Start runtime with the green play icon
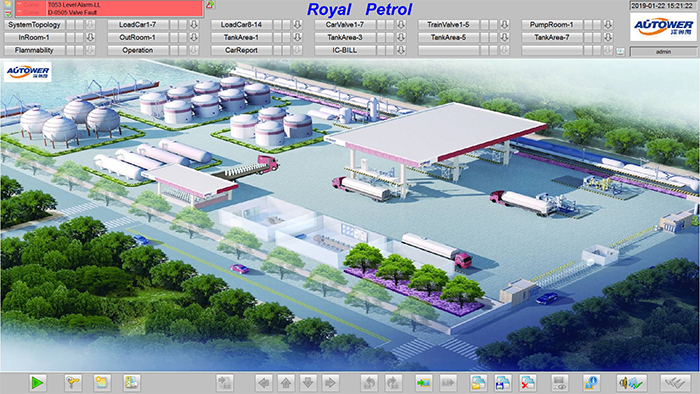The width and height of the screenshot is (700, 394). click(x=37, y=382)
